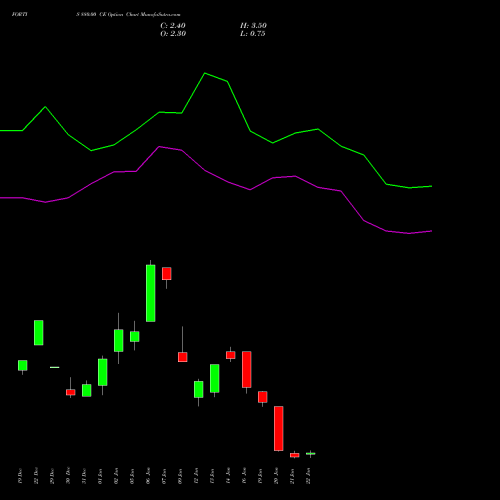Select the 14 Jan date label

click(228, 476)
